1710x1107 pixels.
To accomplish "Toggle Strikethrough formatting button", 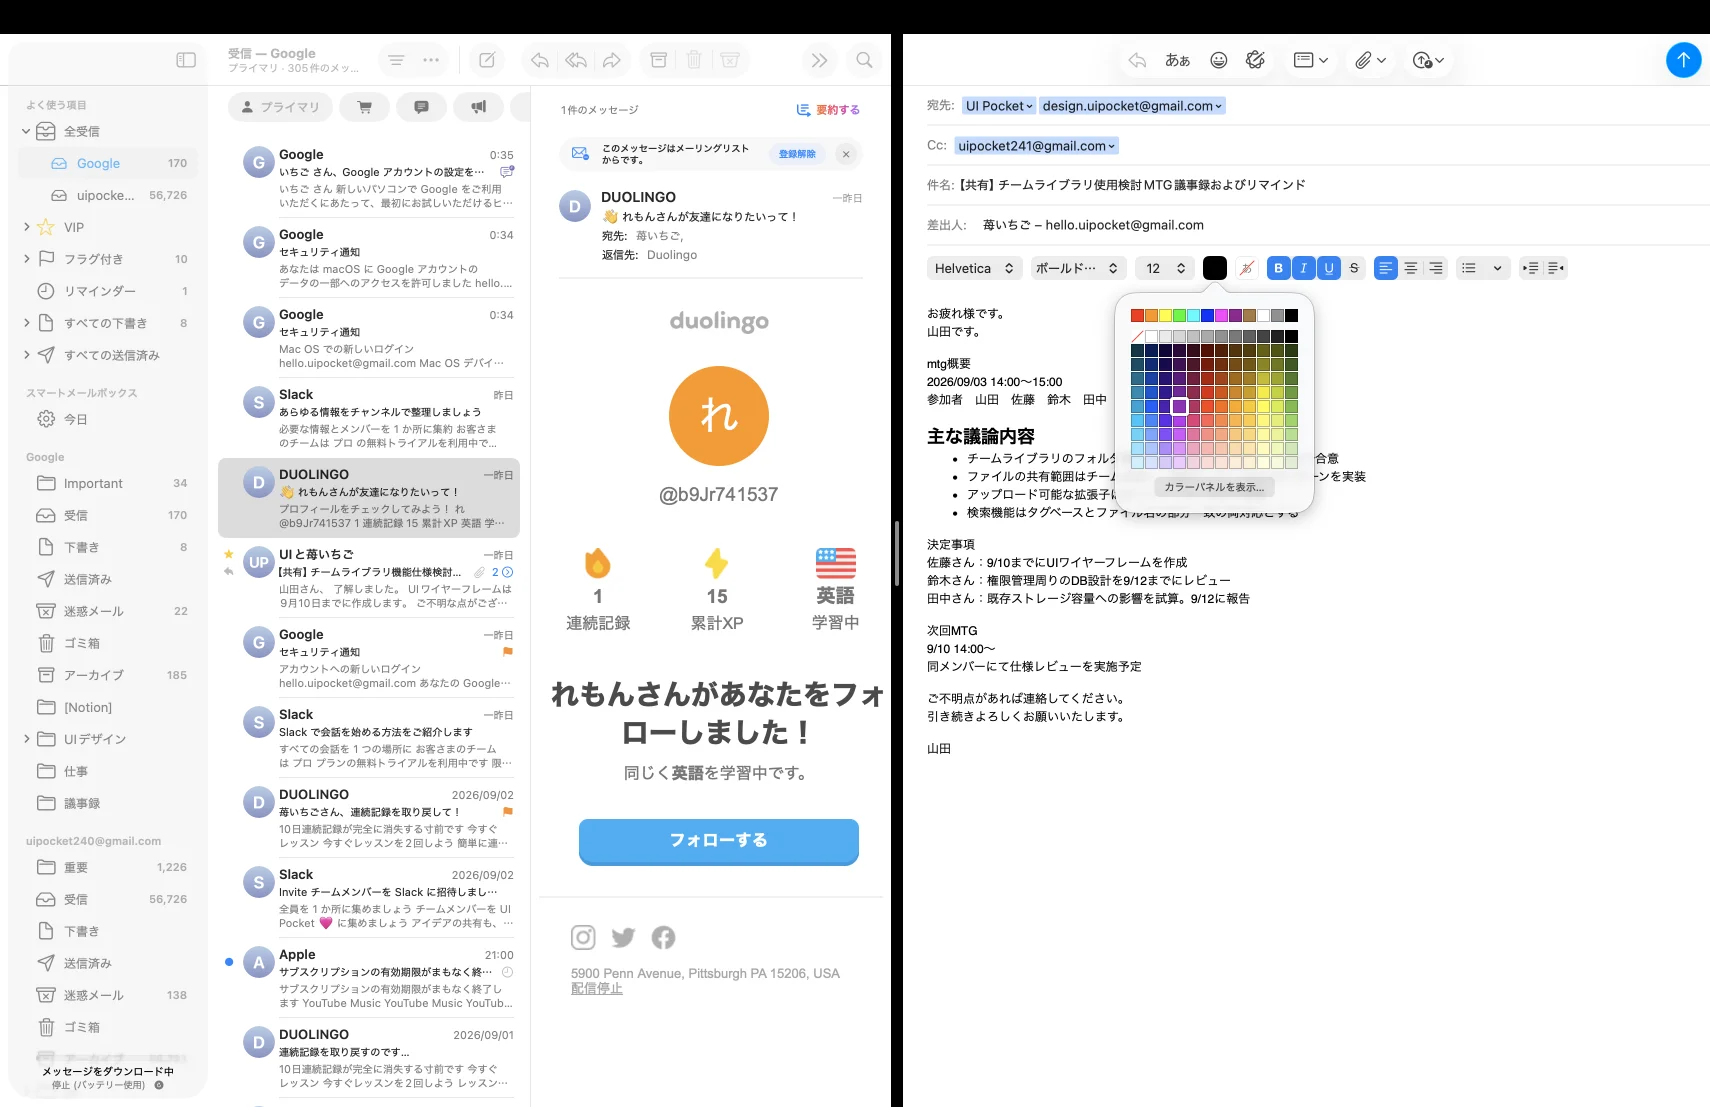I will point(1354,268).
